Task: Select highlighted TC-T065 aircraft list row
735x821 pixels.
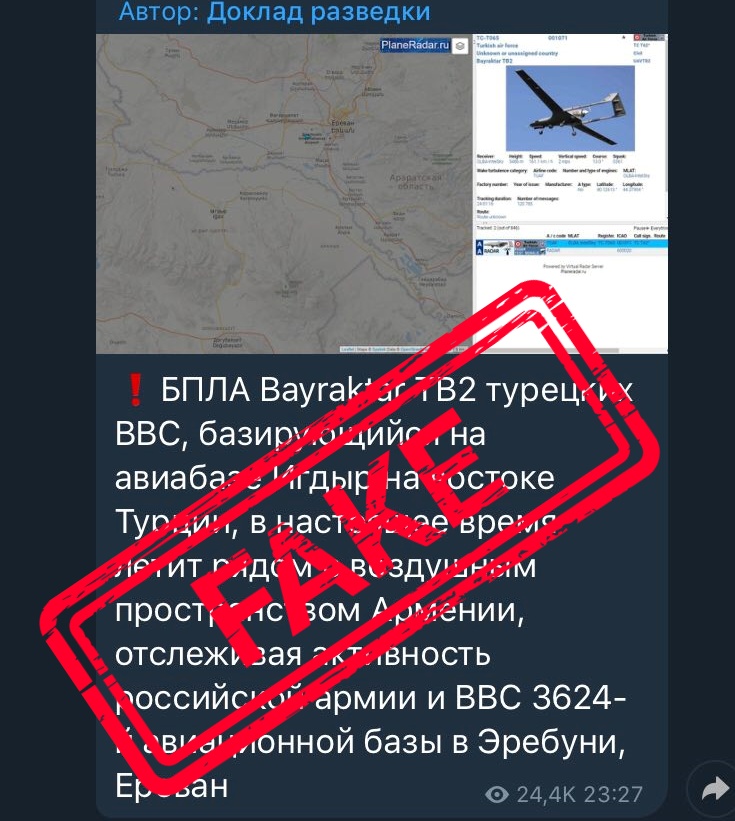Action: (571, 243)
